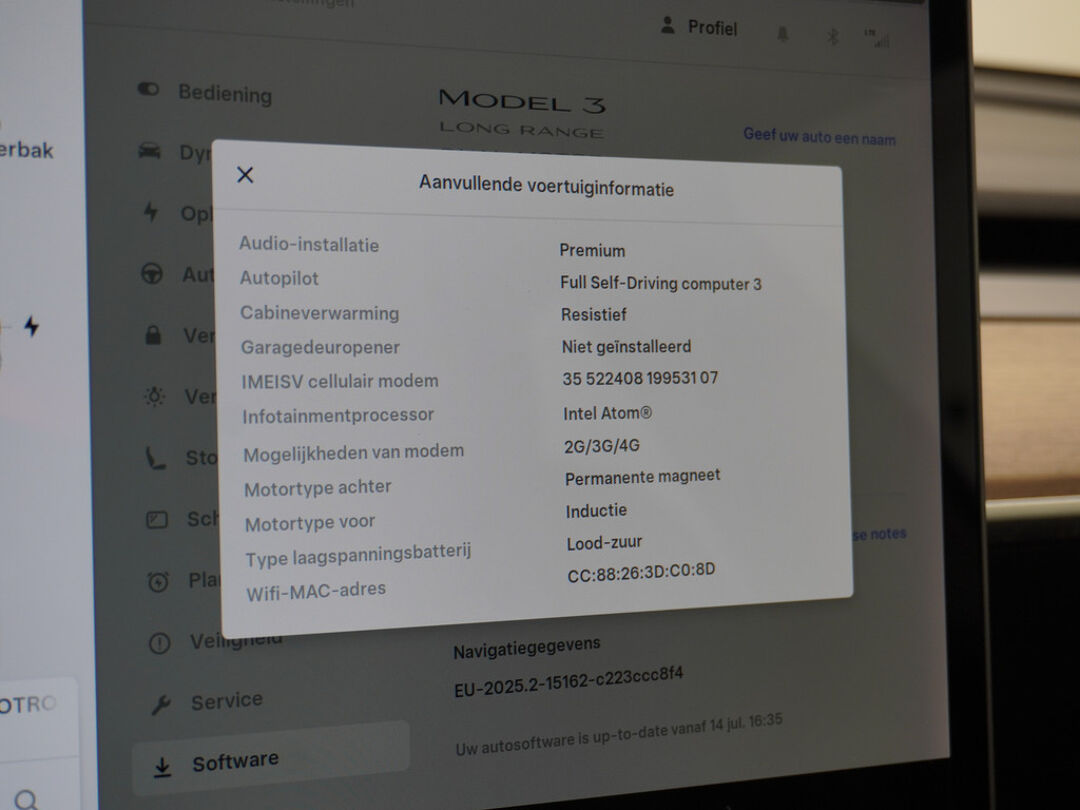
Task: Open scheduling via the alarm clock icon
Action: point(158,581)
